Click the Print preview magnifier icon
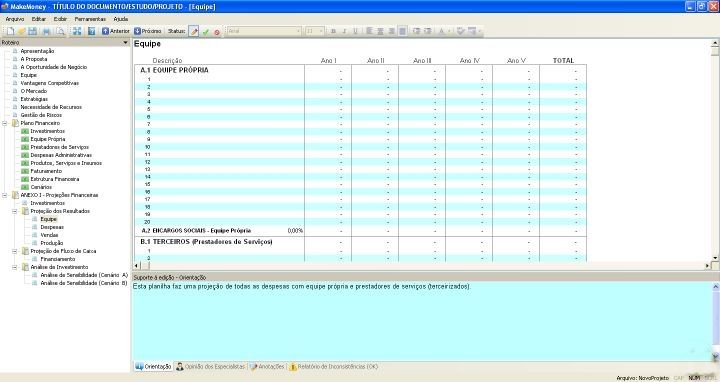The image size is (720, 382). (x=60, y=31)
